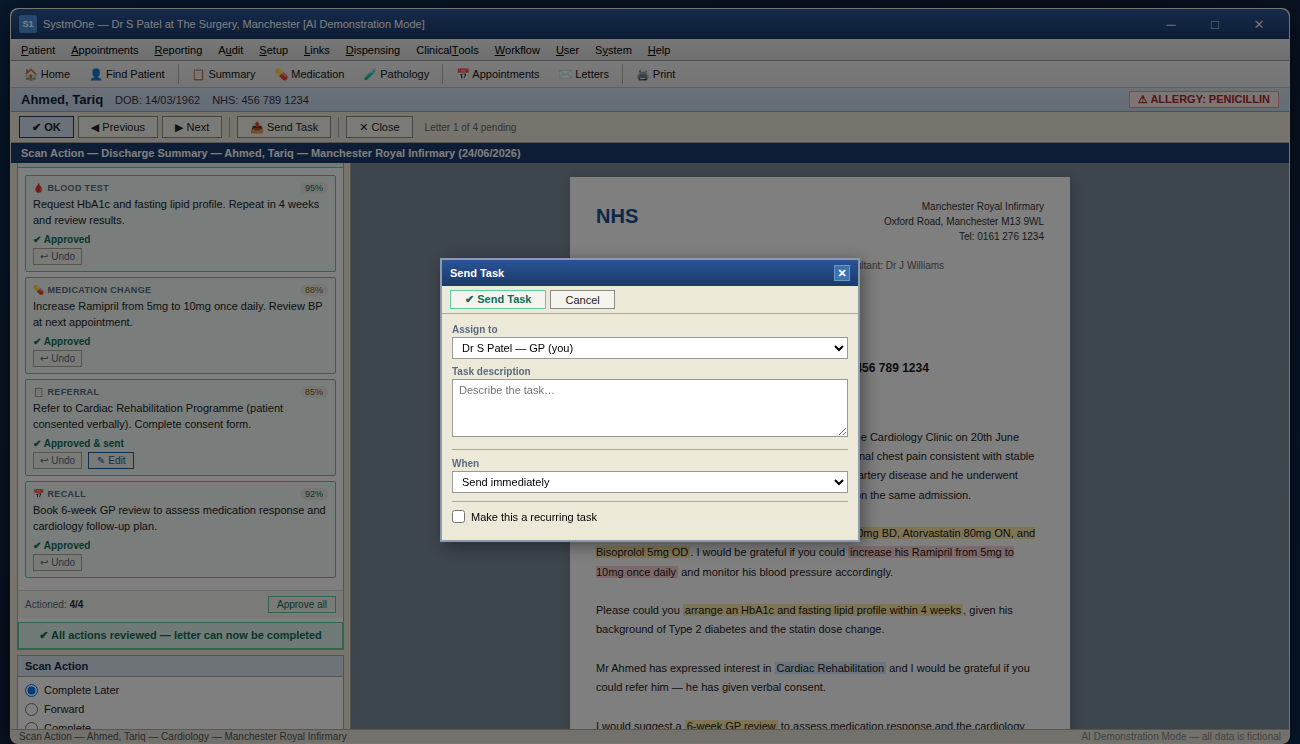This screenshot has width=1300, height=744.
Task: Click the penicillin allergy warning badge
Action: (x=1204, y=100)
